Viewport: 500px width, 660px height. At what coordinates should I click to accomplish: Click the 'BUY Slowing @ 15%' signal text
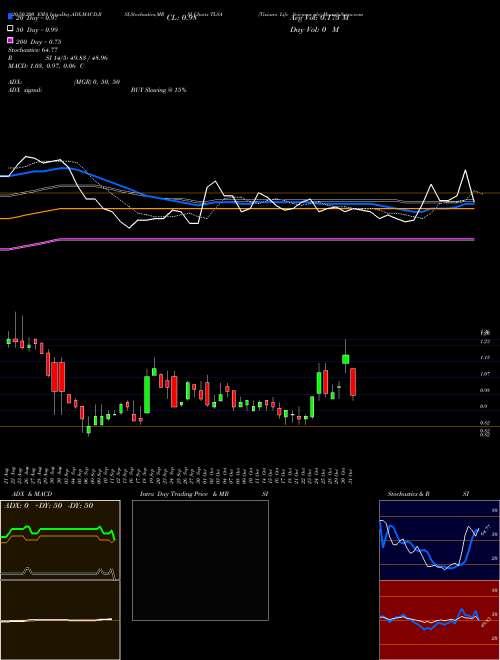click(x=159, y=90)
